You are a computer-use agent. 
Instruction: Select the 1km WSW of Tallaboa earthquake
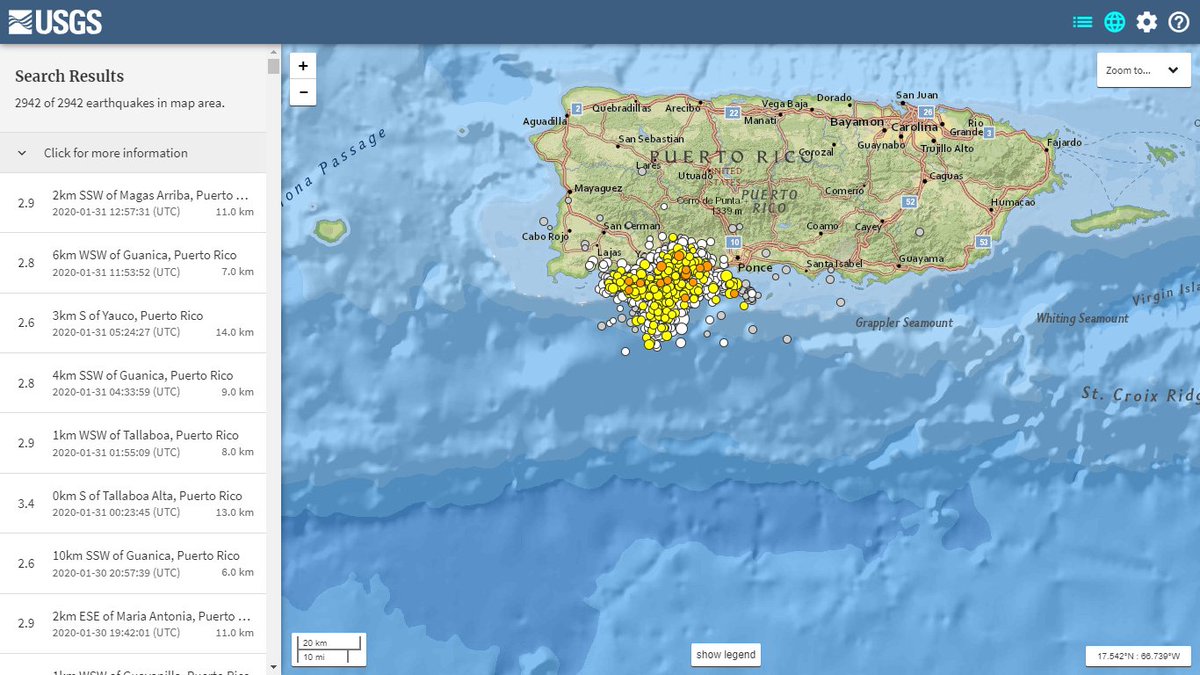click(133, 443)
